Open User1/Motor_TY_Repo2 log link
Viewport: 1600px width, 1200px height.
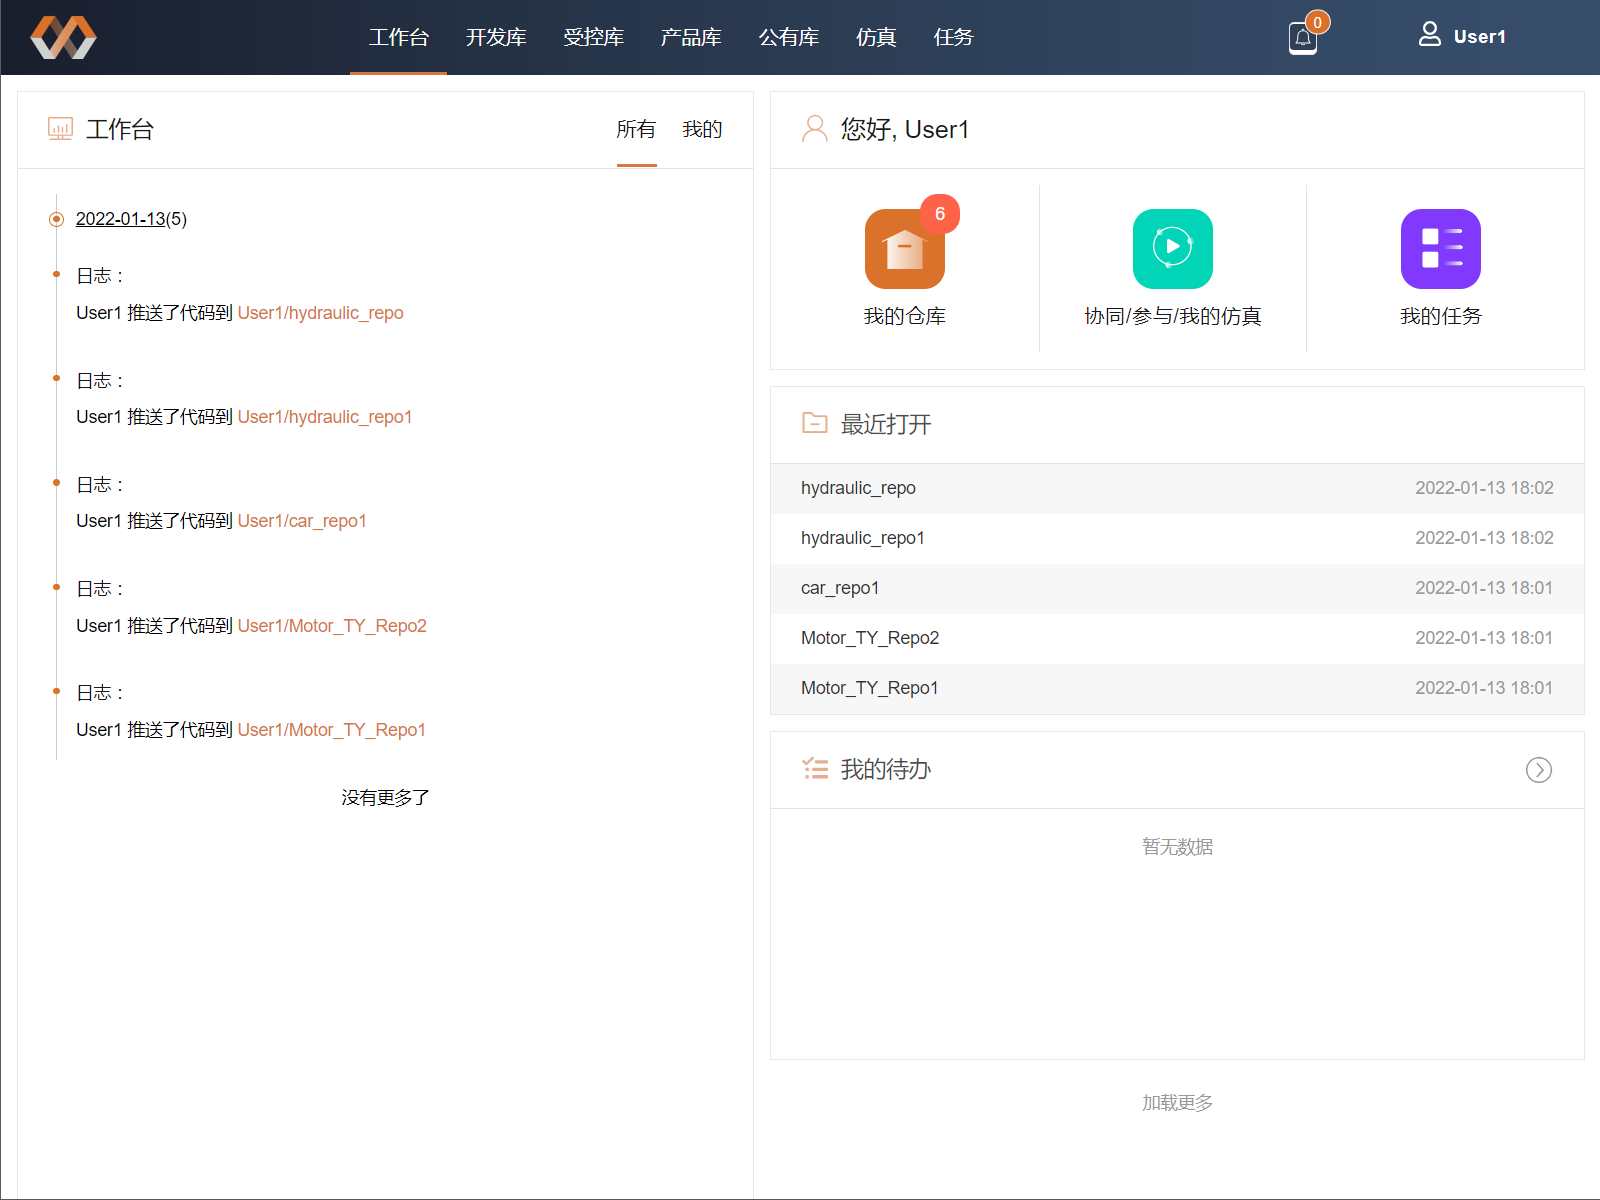332,626
